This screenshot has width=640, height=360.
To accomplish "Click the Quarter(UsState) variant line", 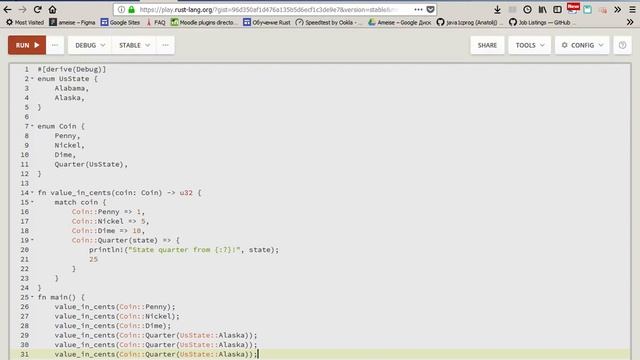I will (91, 164).
